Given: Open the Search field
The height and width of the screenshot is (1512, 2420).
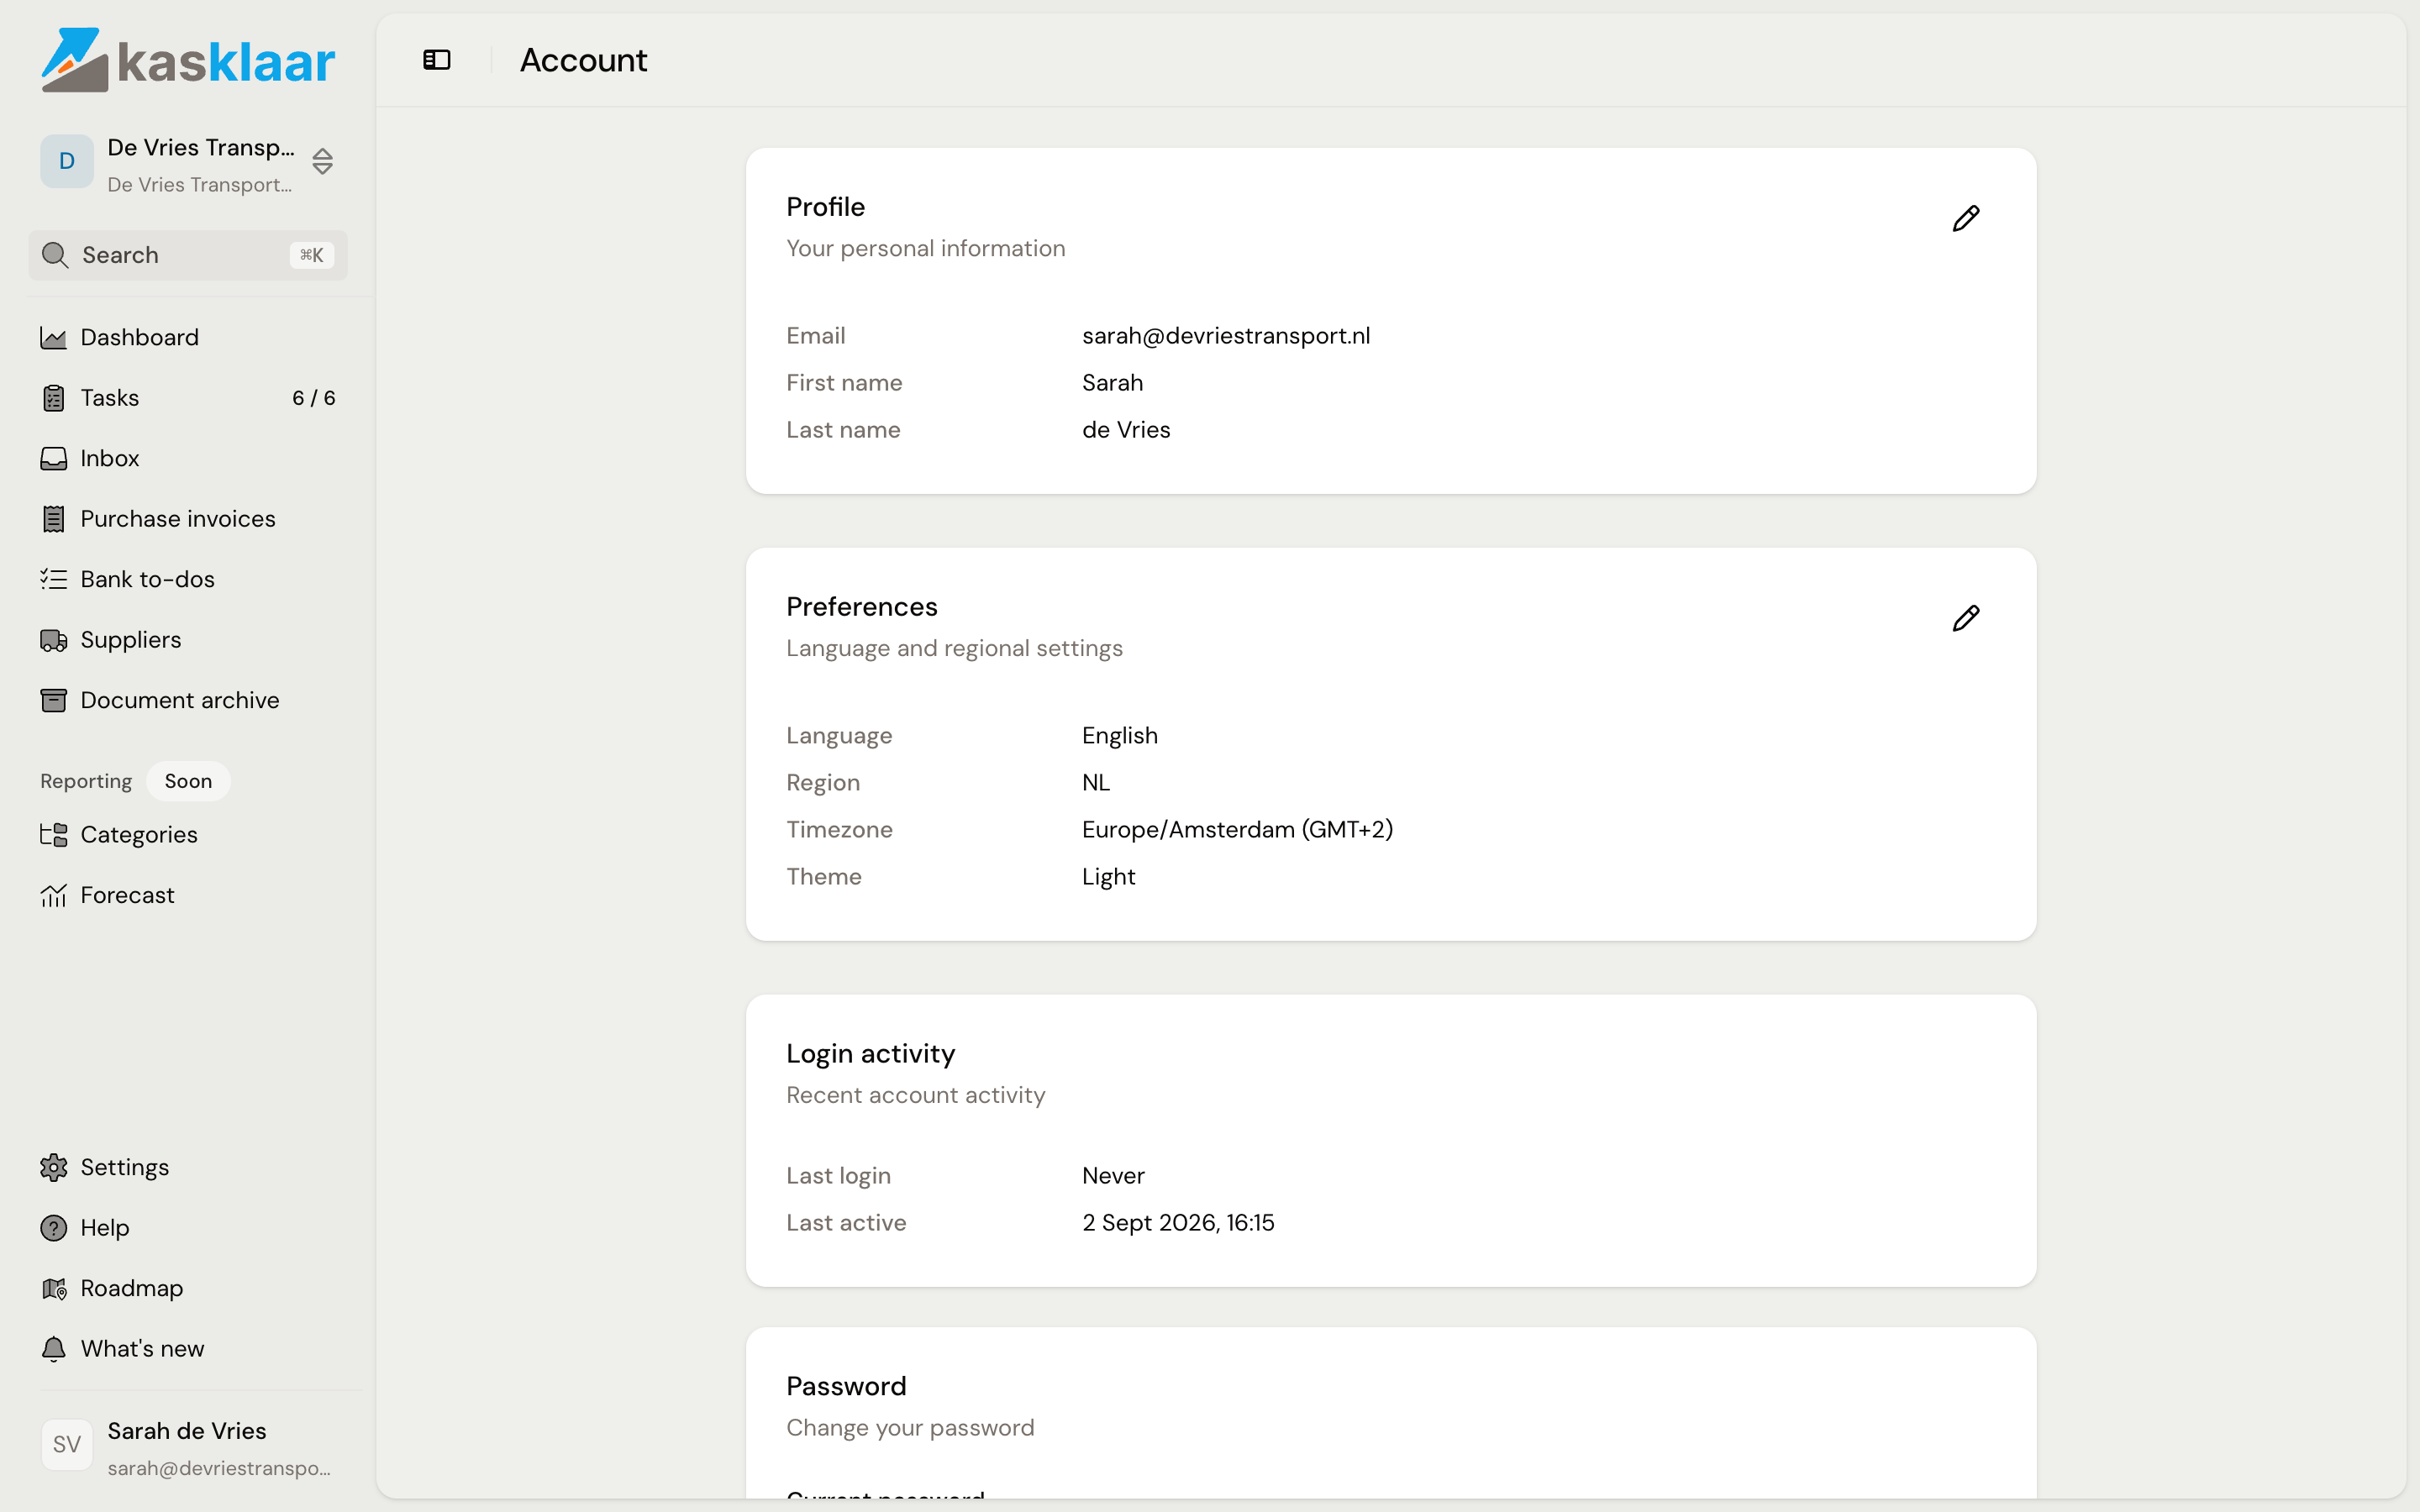Looking at the screenshot, I should point(188,255).
